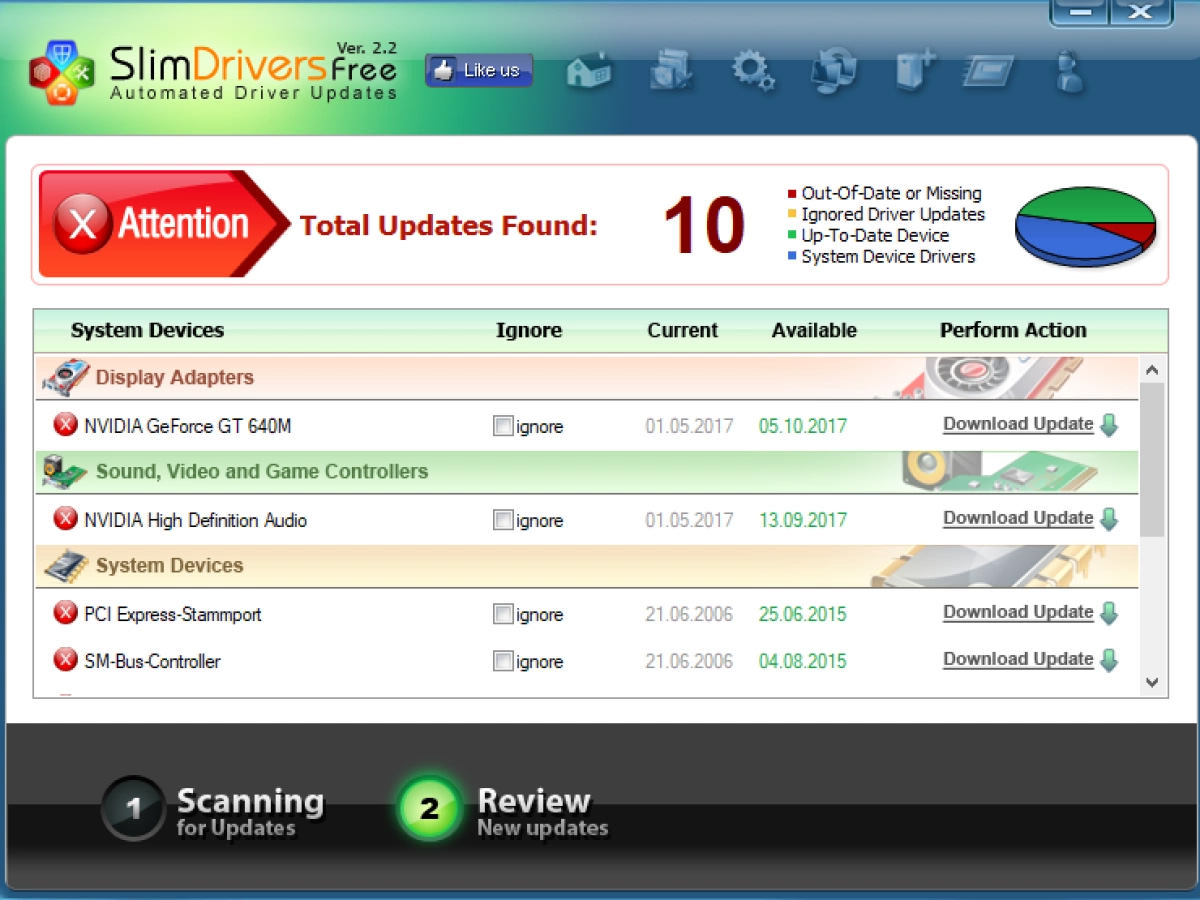The width and height of the screenshot is (1200, 900).
Task: Click the scrollbar up arrow in device list
Action: point(1152,370)
